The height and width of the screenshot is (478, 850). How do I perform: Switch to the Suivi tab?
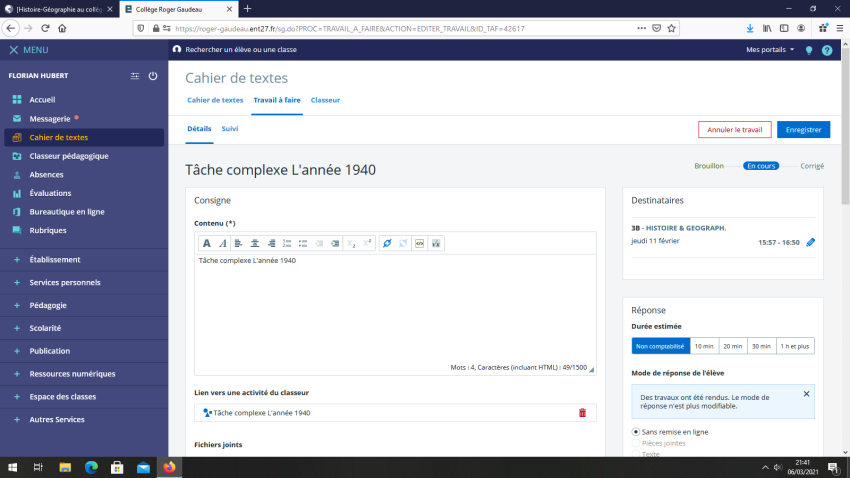(x=230, y=129)
